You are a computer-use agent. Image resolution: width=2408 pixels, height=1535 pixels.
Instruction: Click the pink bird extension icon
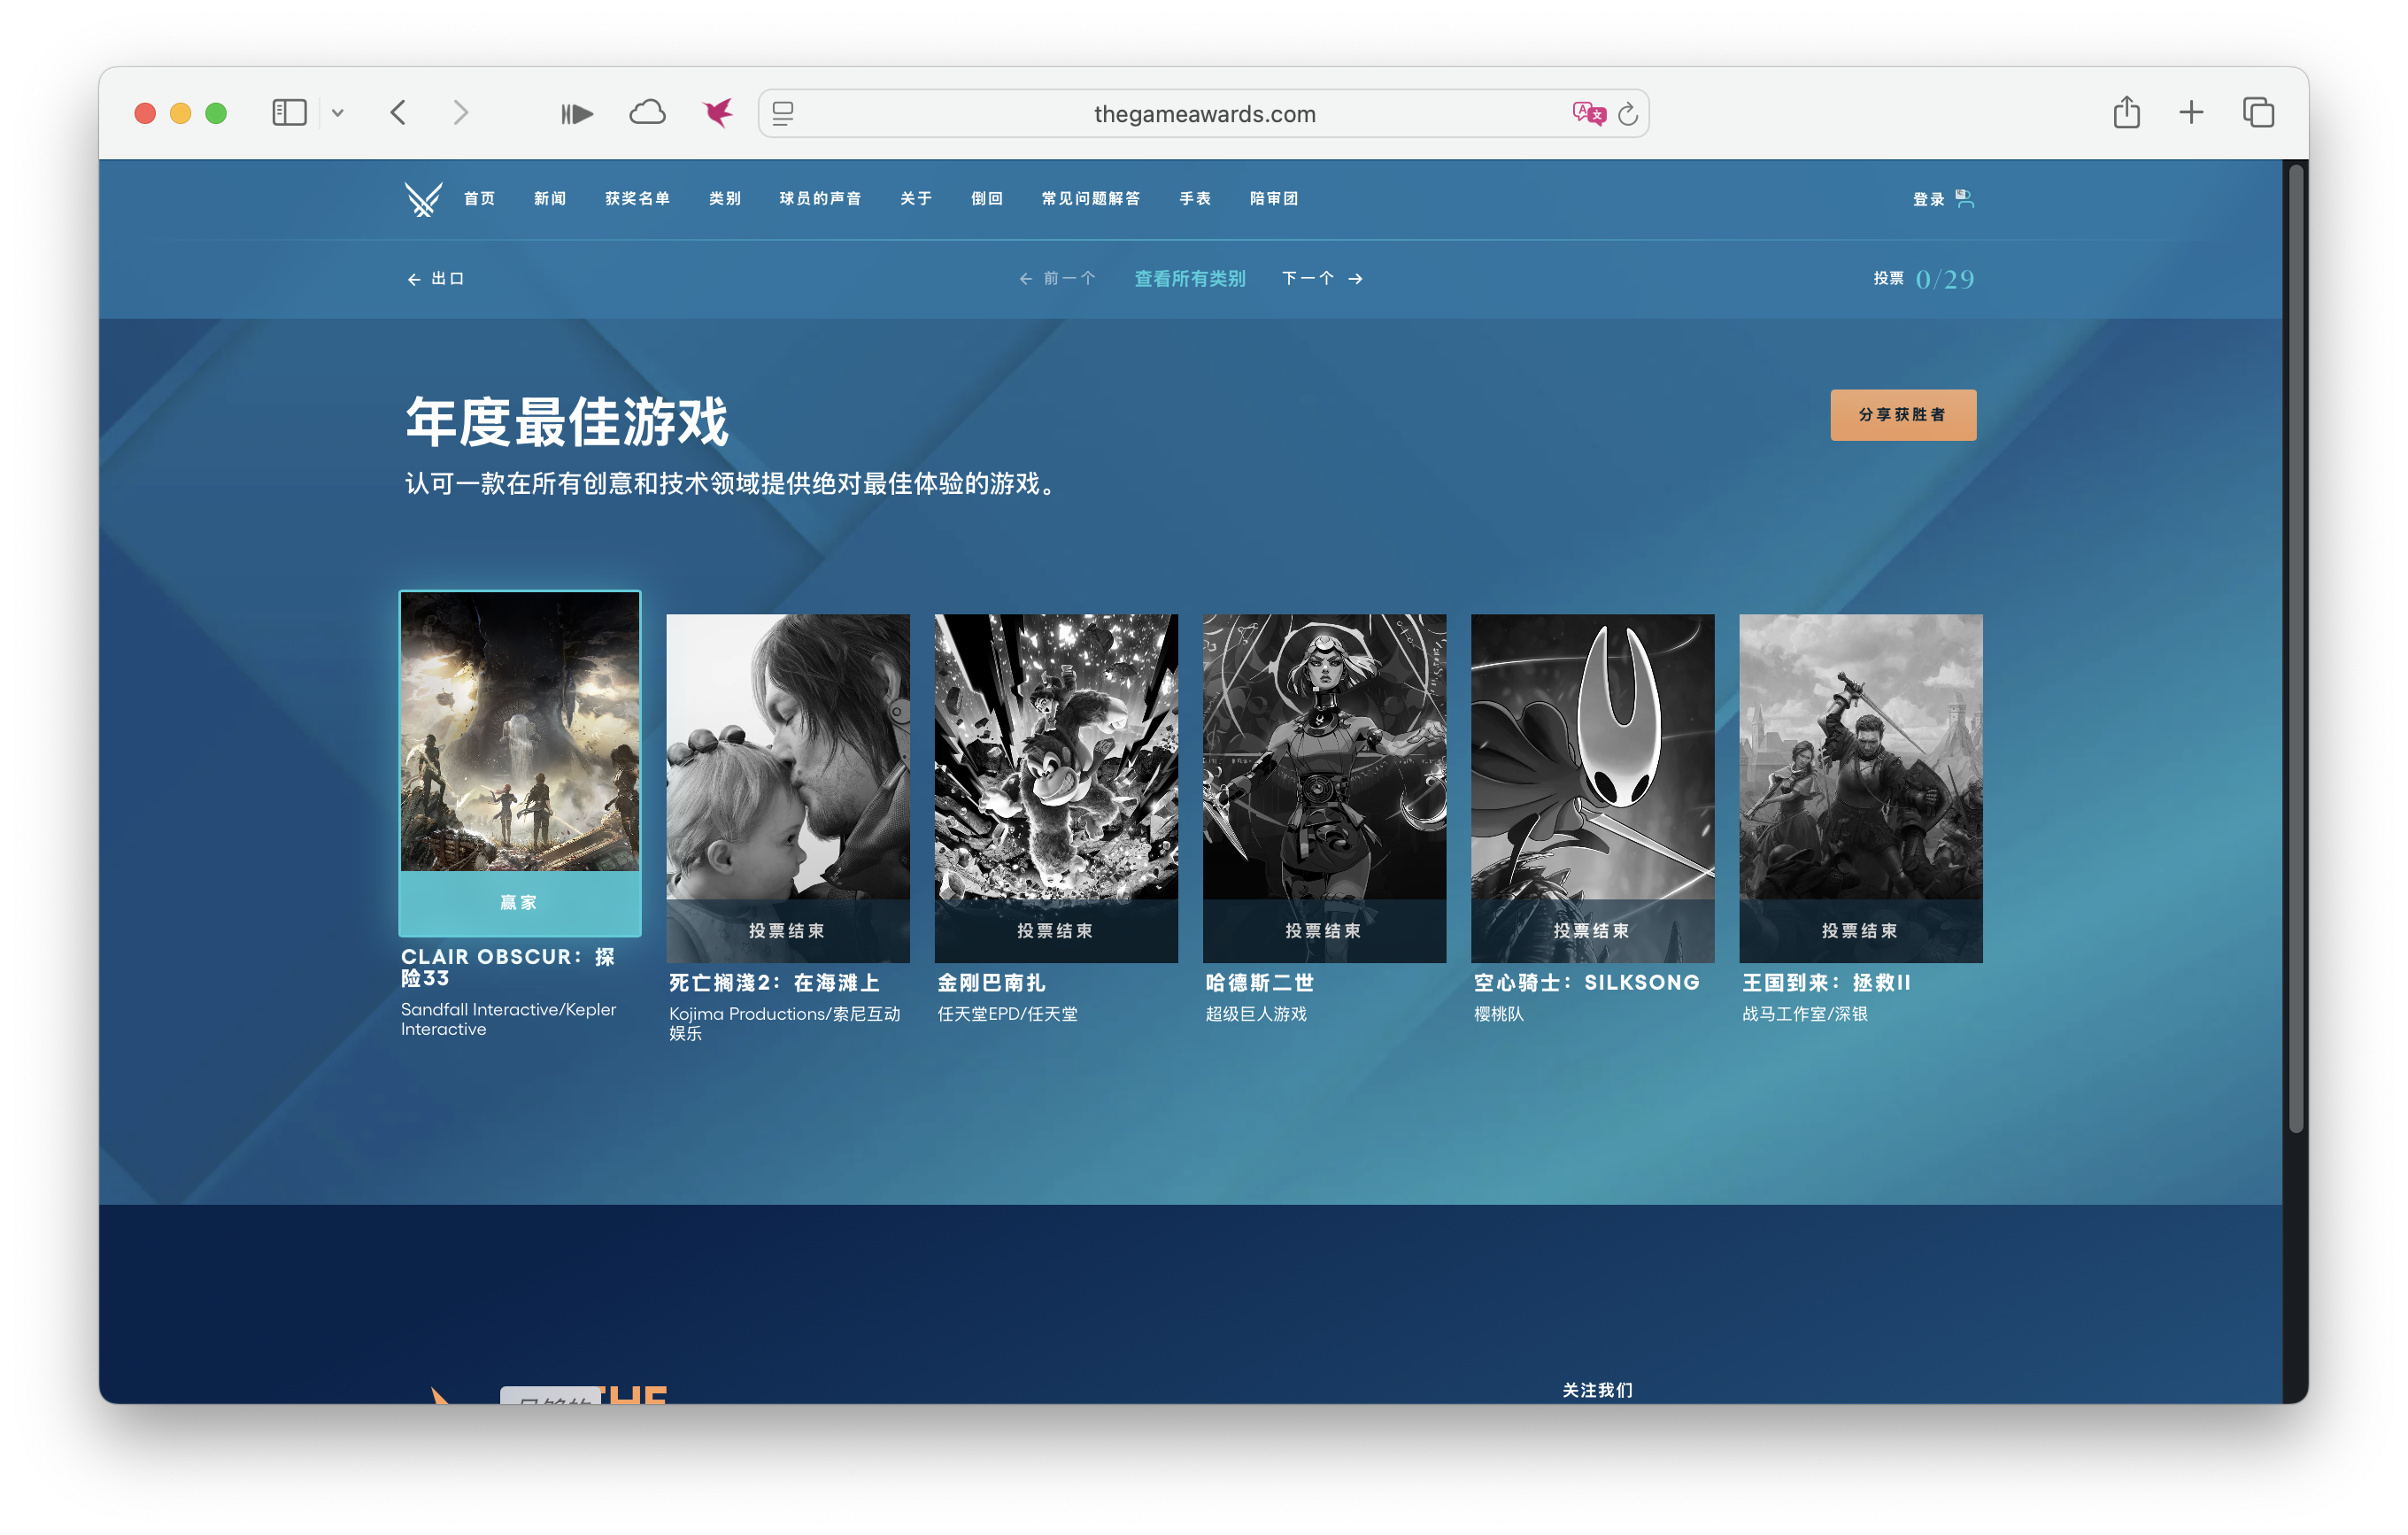click(x=718, y=112)
